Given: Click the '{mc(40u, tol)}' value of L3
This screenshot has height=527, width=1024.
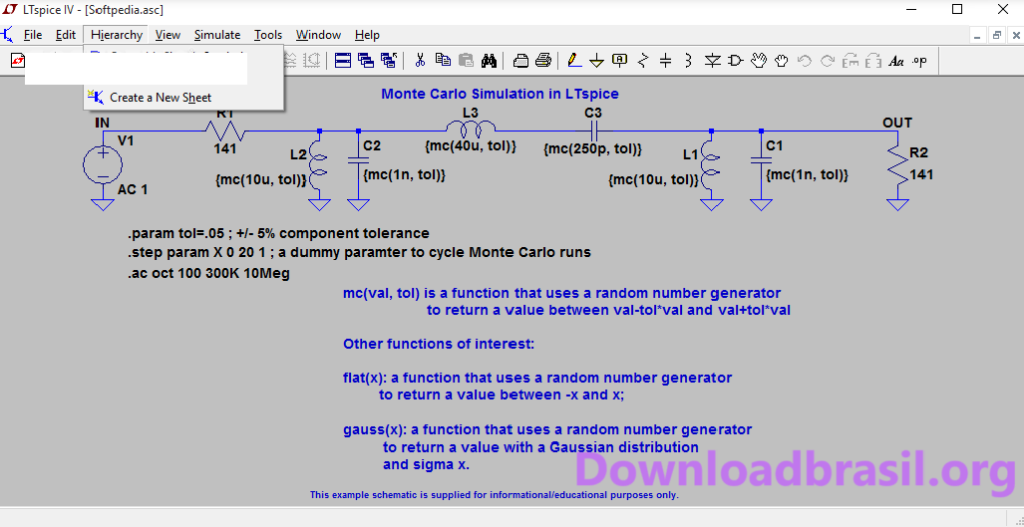Looking at the screenshot, I should (x=471, y=148).
